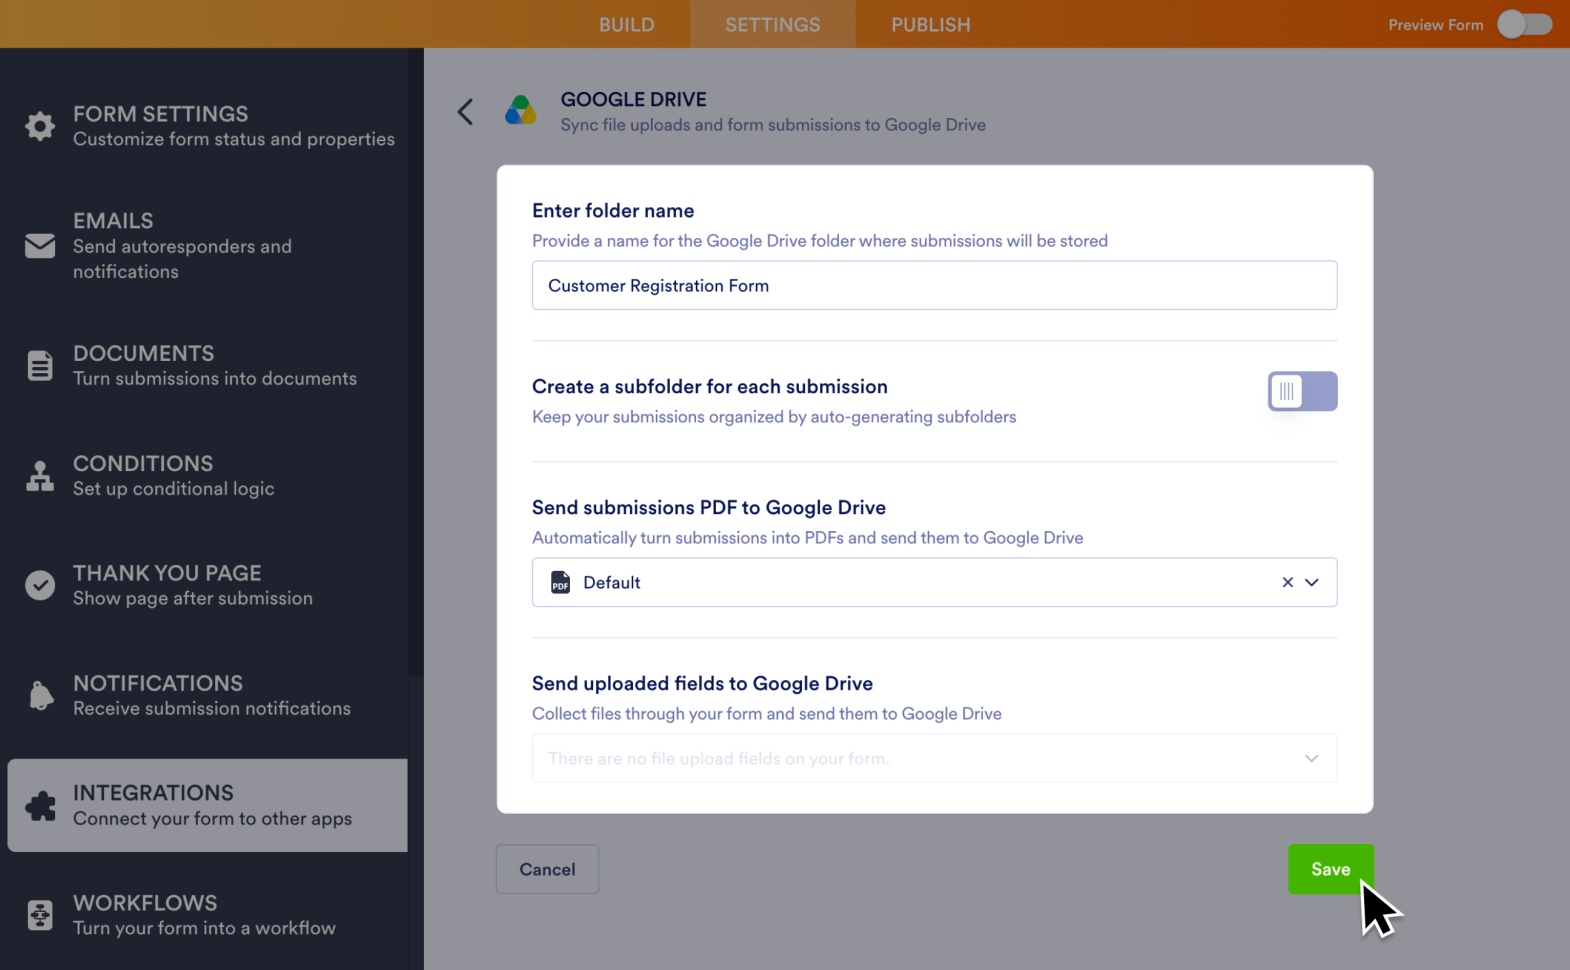1570x970 pixels.
Task: Open Documents section in the sidebar
Action: (207, 366)
